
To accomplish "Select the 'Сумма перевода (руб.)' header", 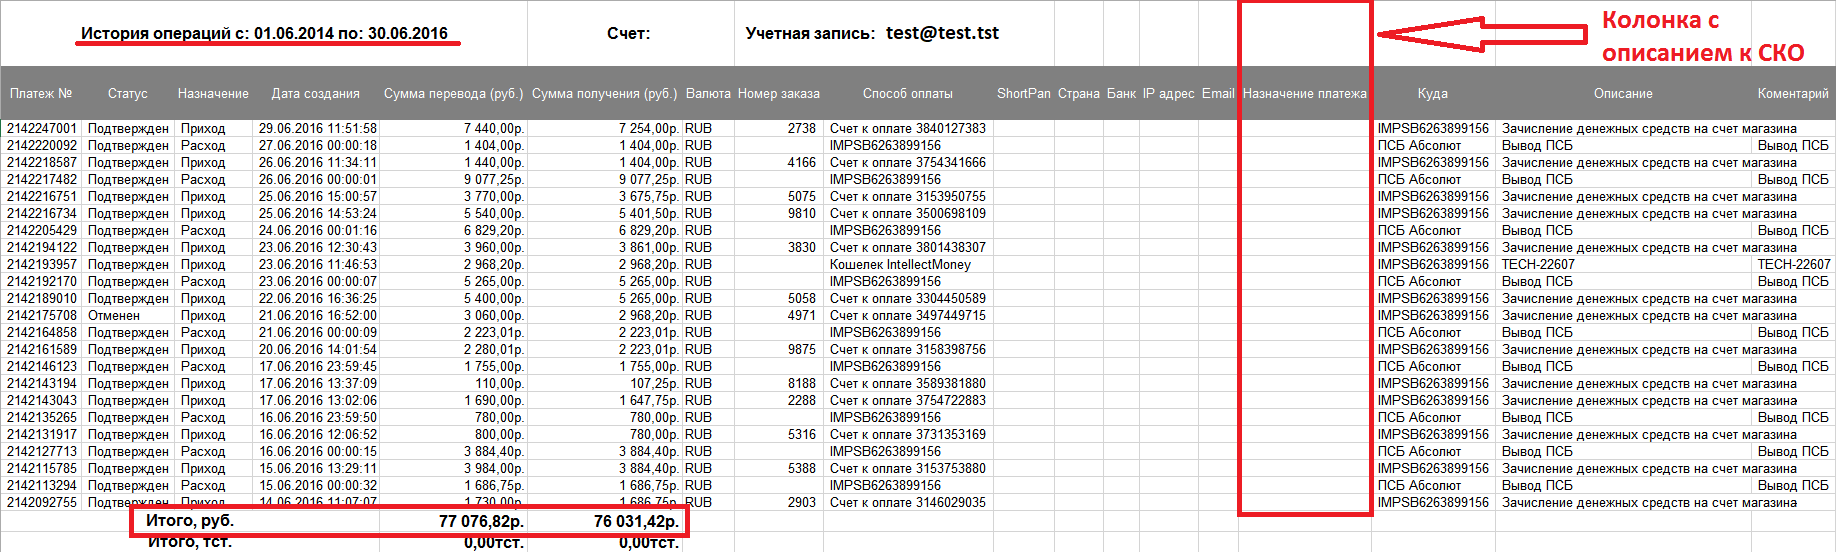I will coord(453,94).
